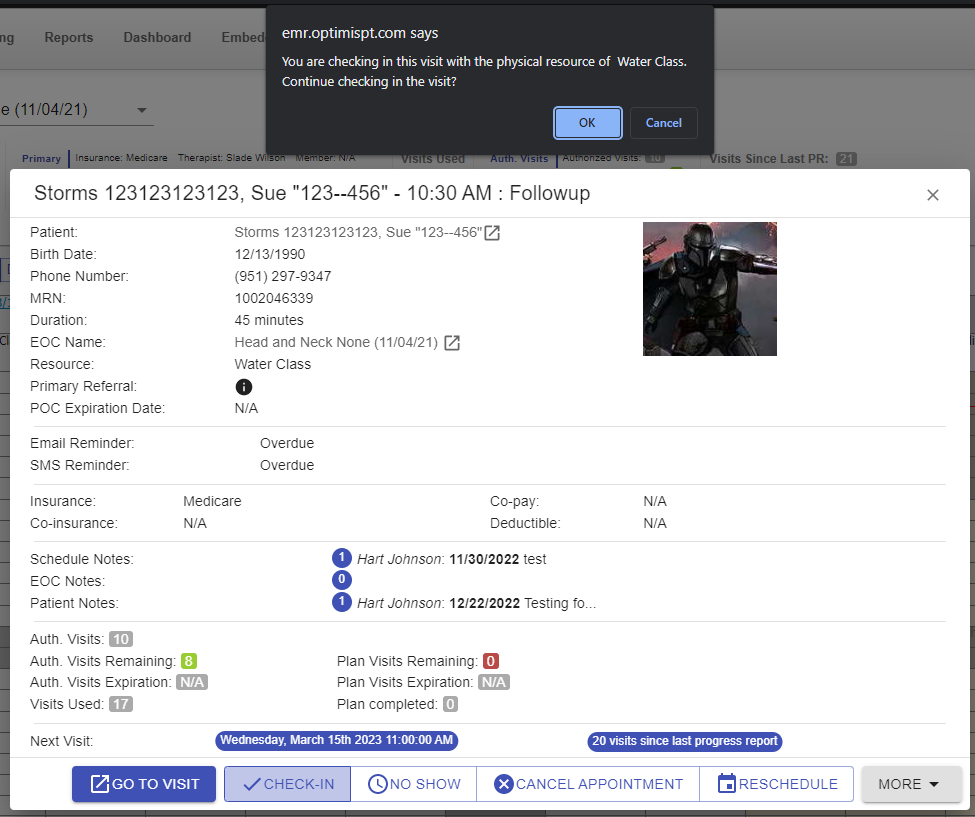Click the Schedule Notes count badge
975x817 pixels.
pyautogui.click(x=341, y=558)
